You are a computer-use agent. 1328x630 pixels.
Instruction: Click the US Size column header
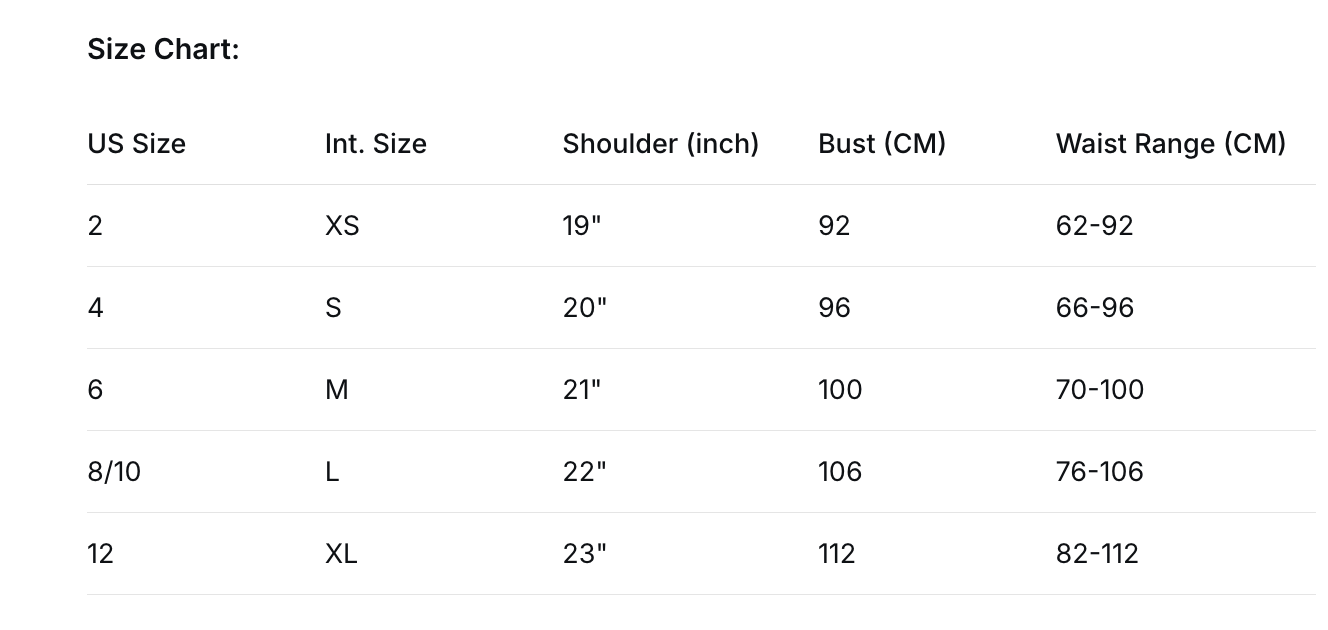(x=136, y=144)
